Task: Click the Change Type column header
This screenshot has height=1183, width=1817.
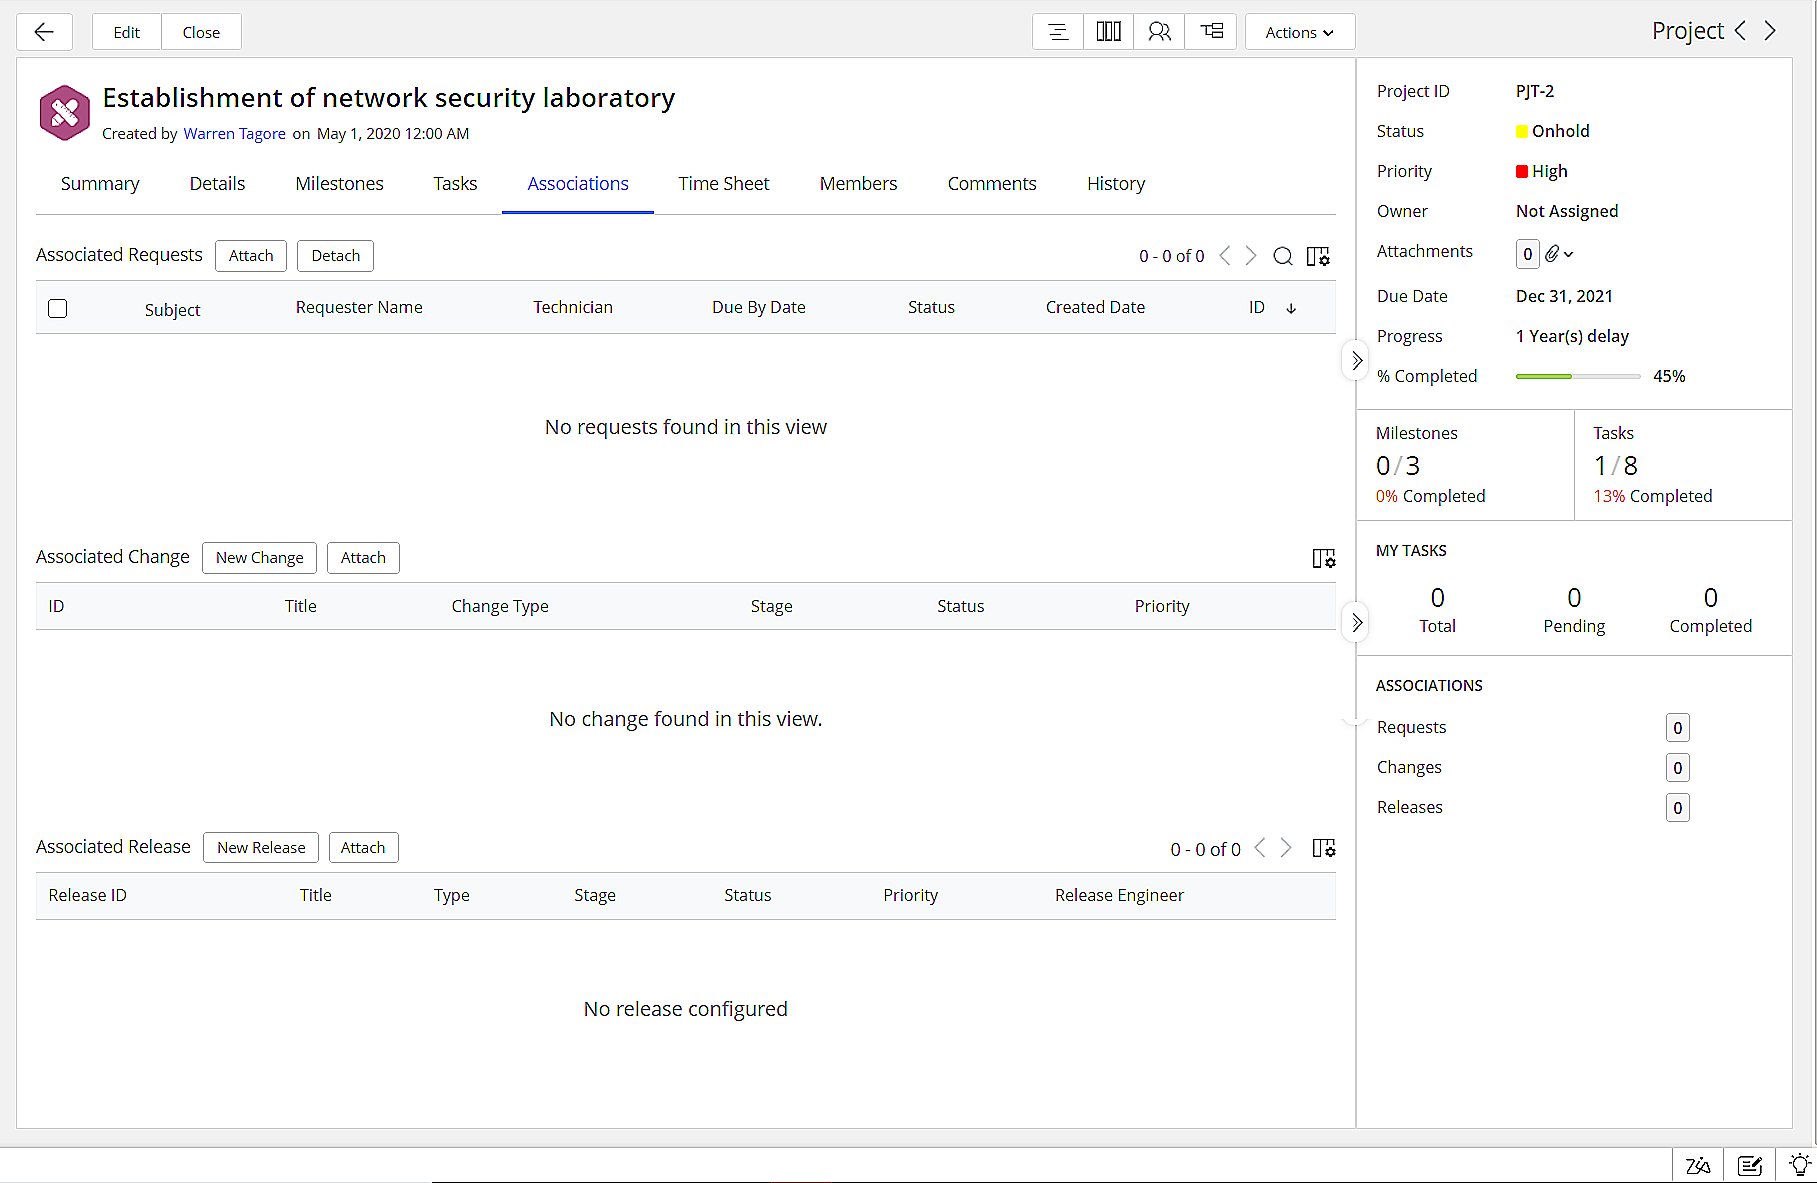Action: coord(500,607)
